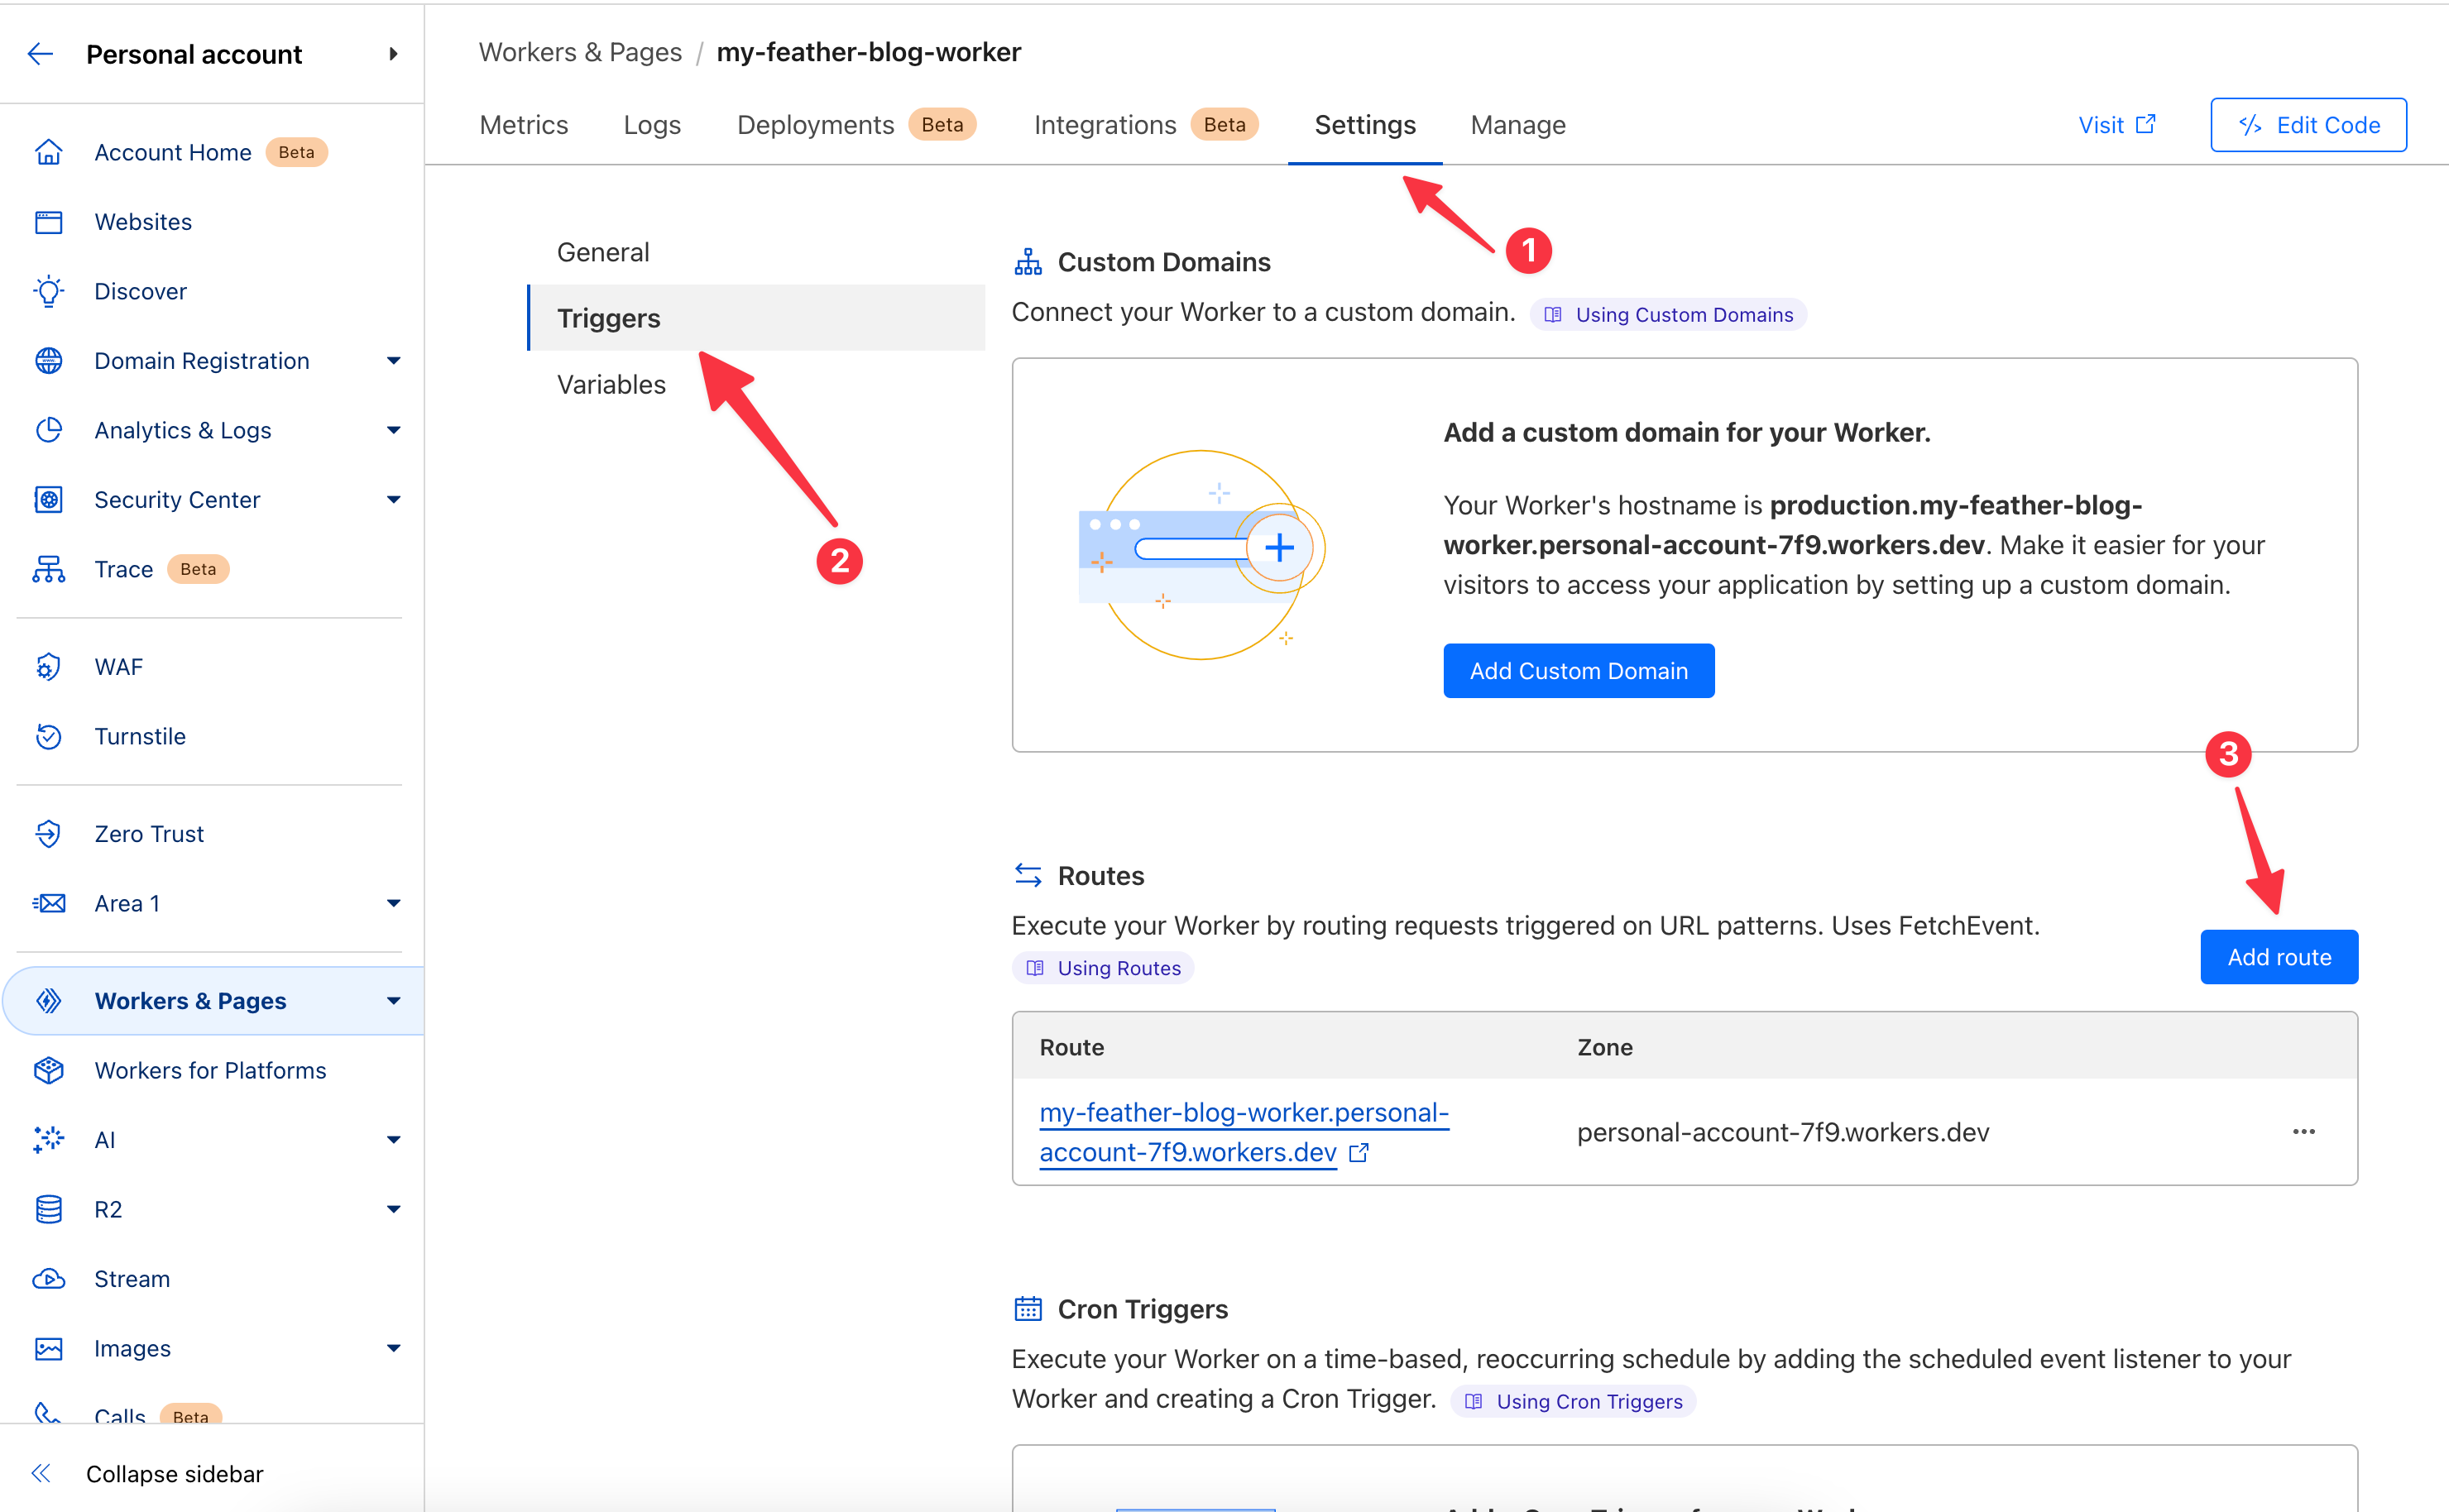Open Account Home in the sidebar

pos(173,152)
